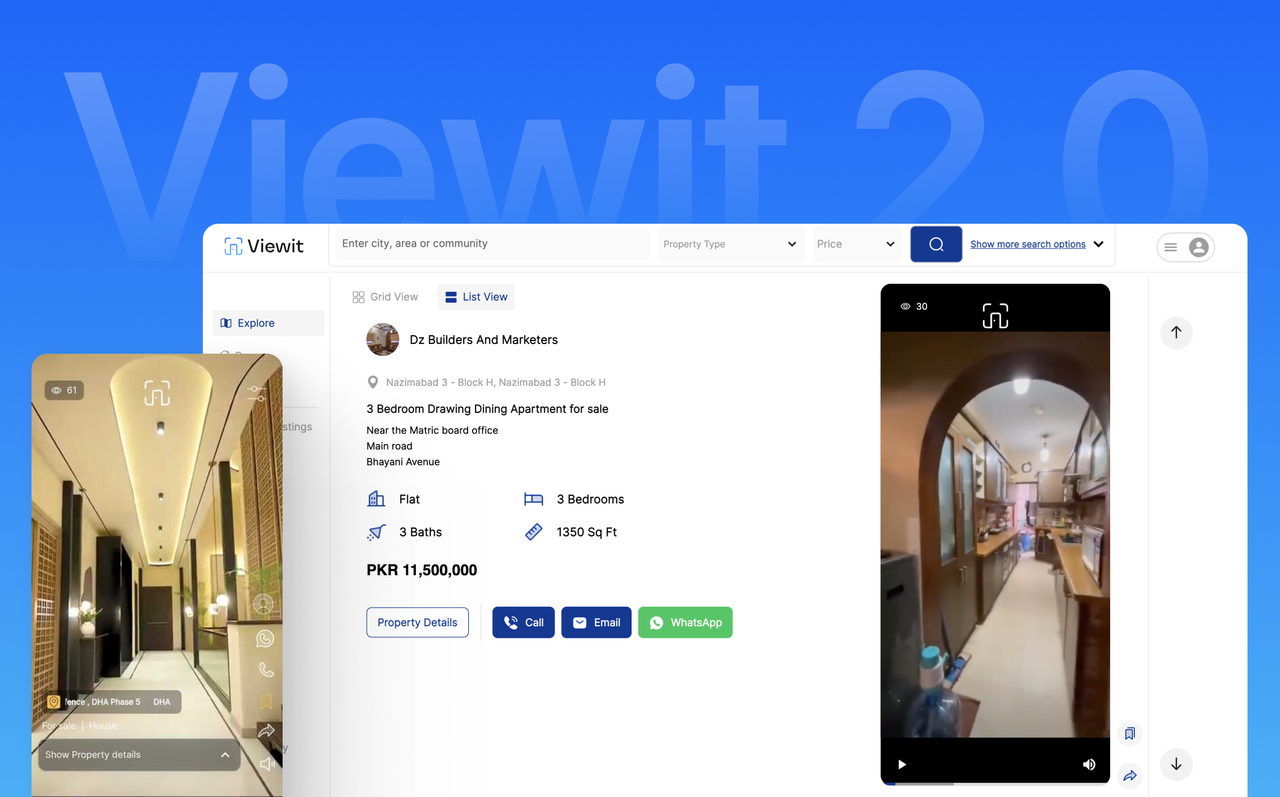This screenshot has width=1280, height=797.
Task: Play the kitchen property video
Action: pos(902,765)
